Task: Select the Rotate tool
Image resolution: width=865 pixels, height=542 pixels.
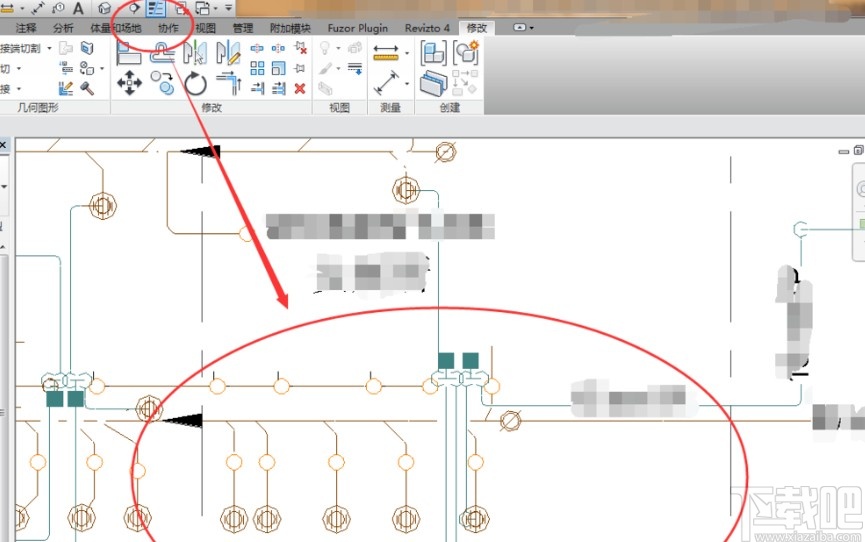Action: point(195,83)
